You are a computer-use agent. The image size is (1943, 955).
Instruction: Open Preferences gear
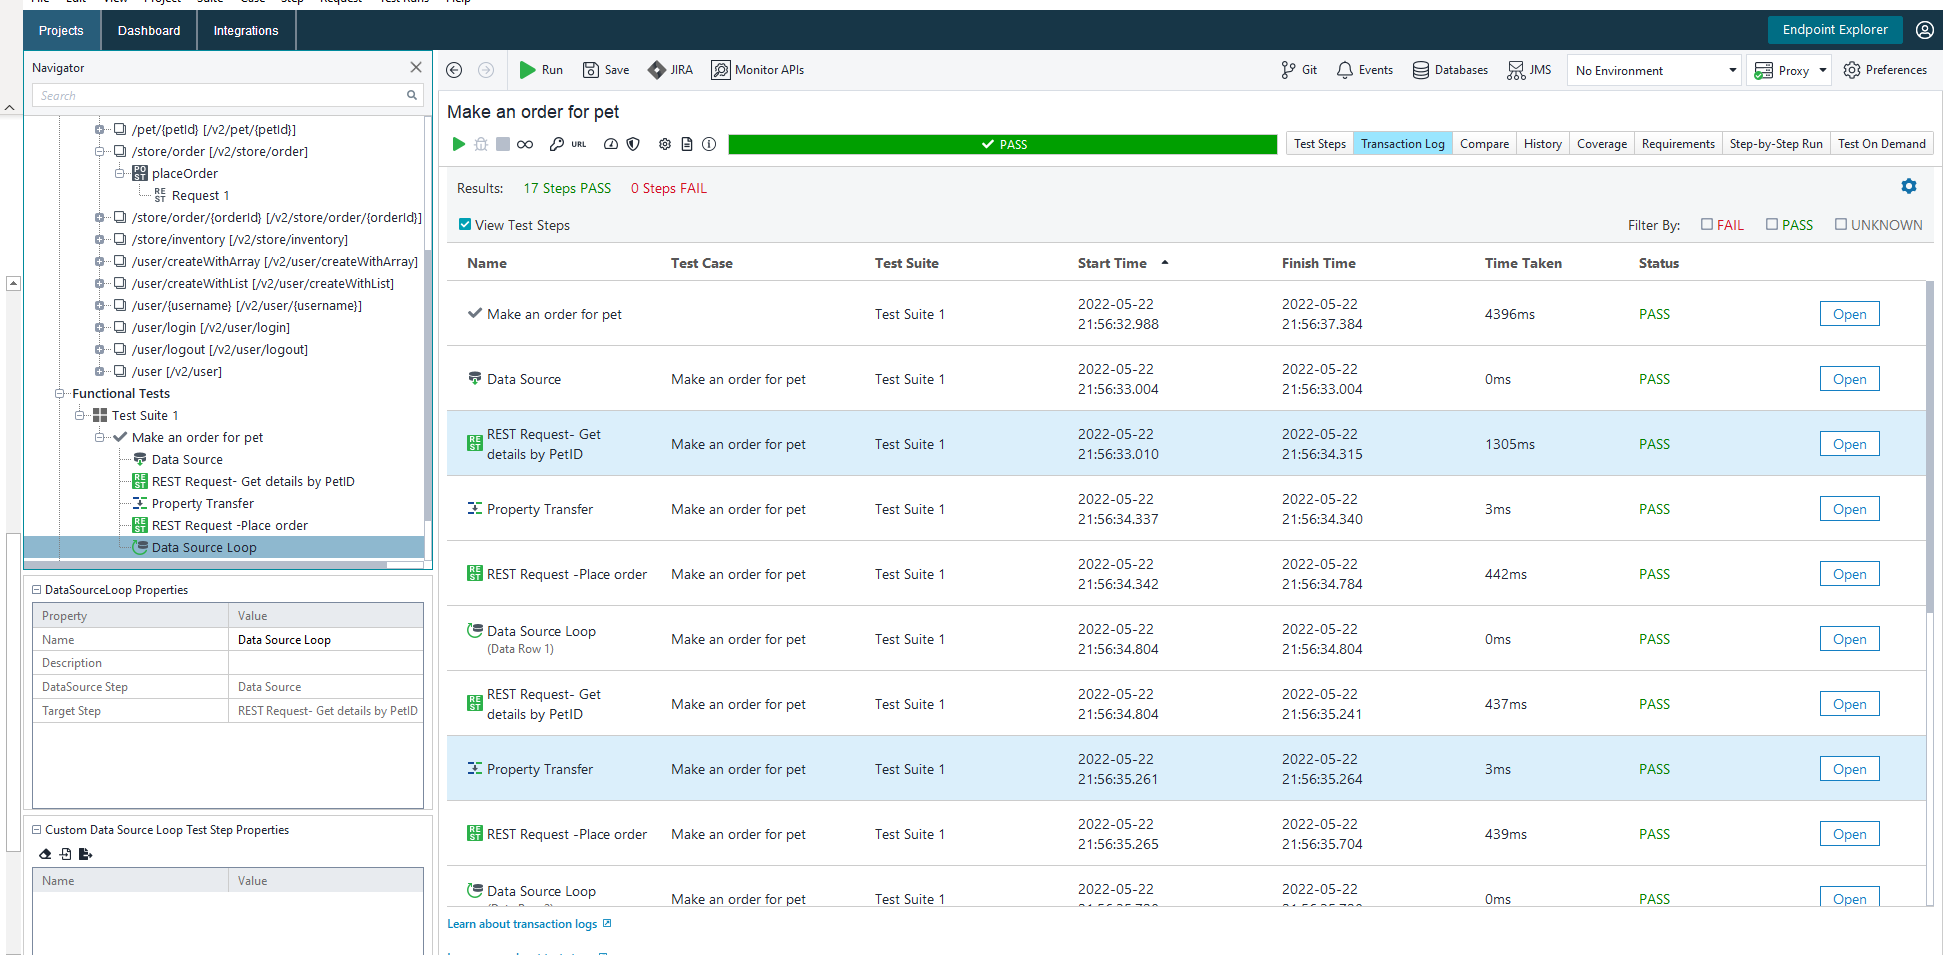pyautogui.click(x=1885, y=70)
